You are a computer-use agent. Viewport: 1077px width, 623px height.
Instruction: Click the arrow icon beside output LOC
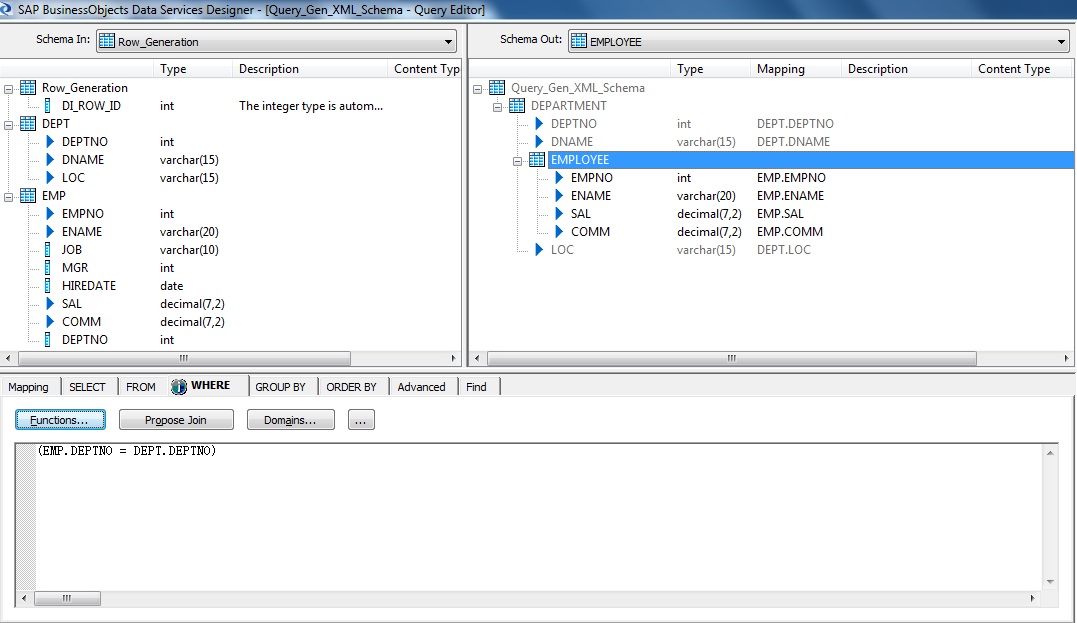tap(539, 249)
